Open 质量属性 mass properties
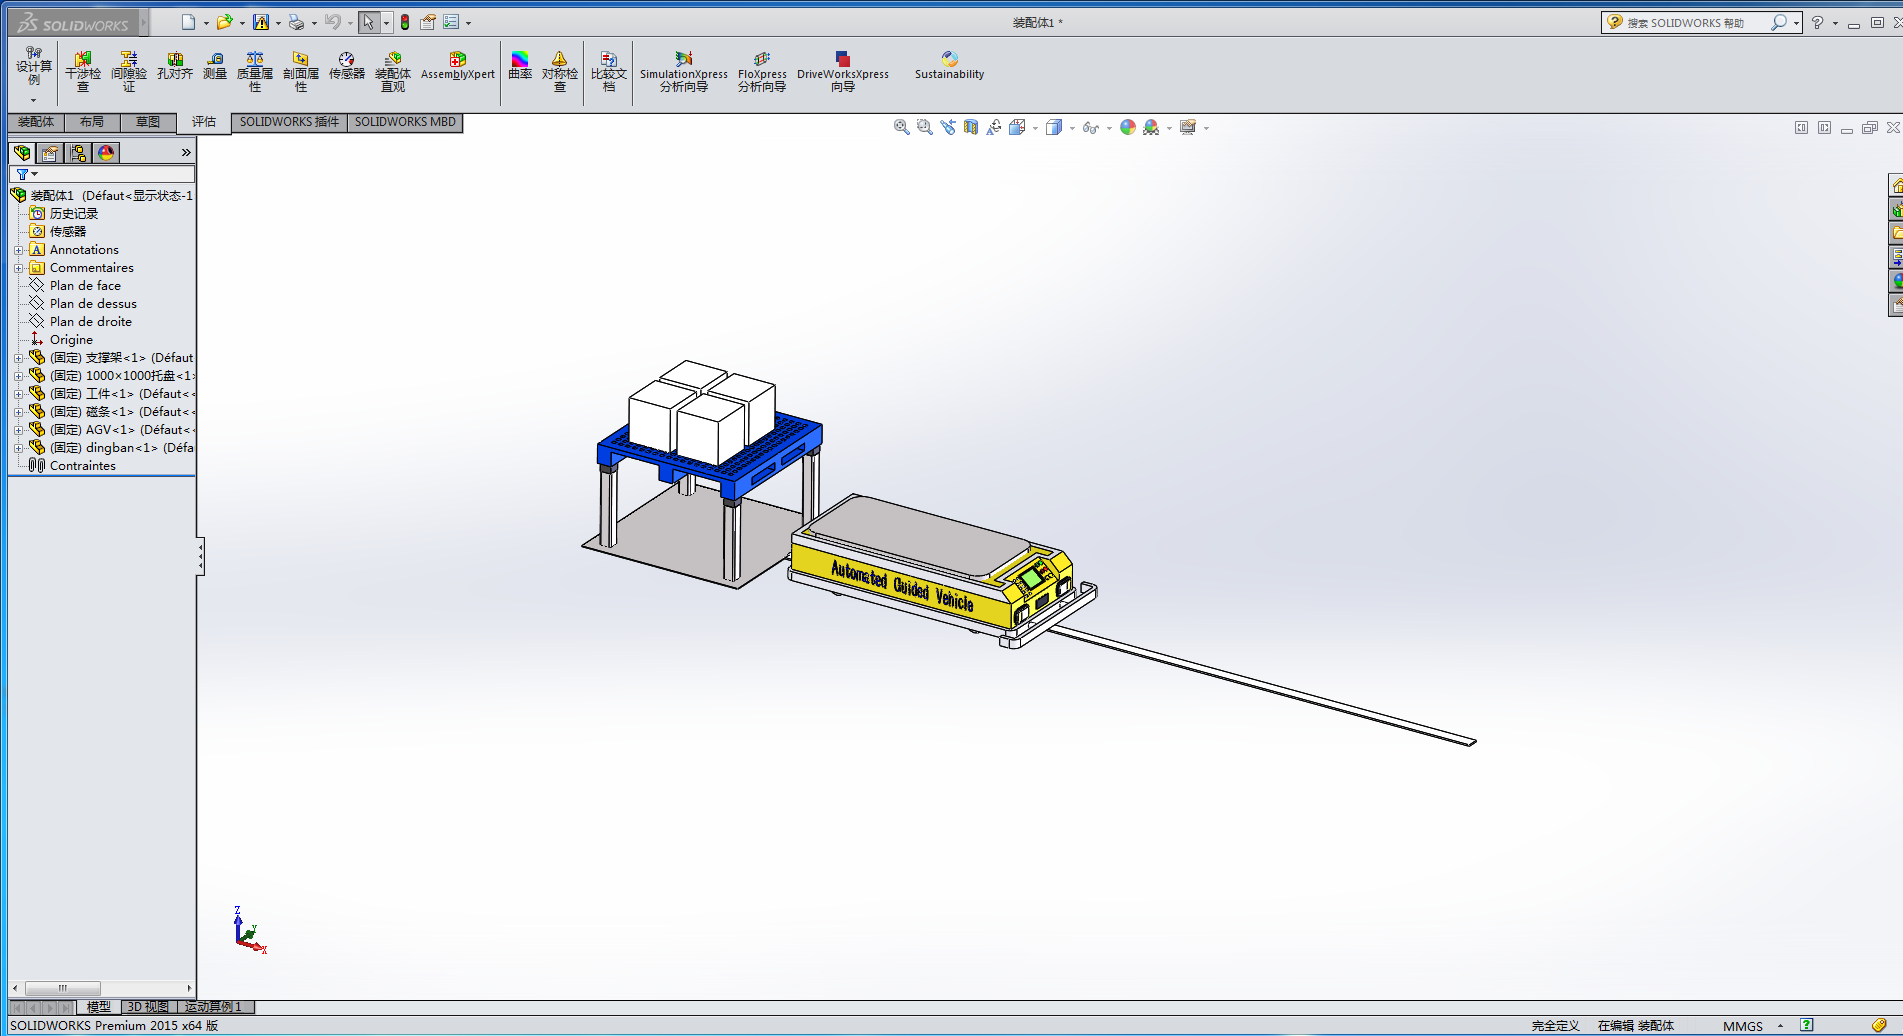 click(255, 72)
